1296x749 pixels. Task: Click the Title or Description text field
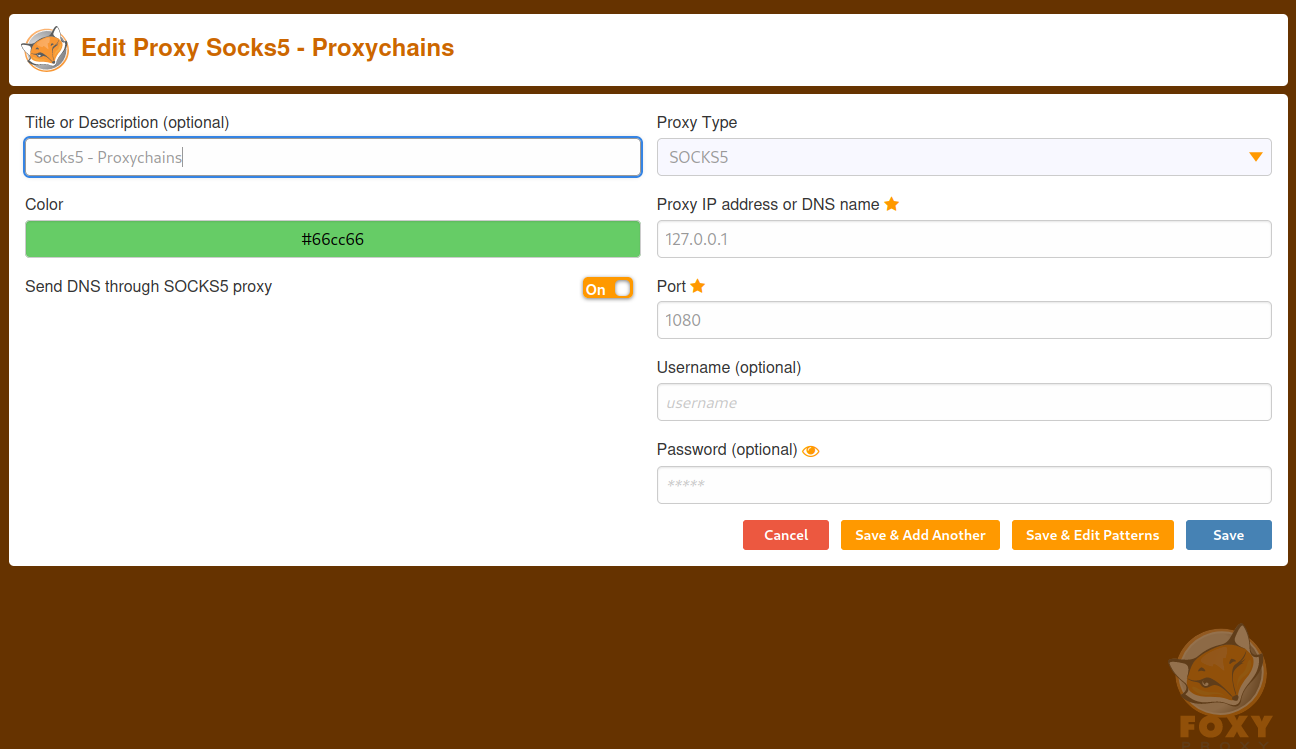pos(332,157)
